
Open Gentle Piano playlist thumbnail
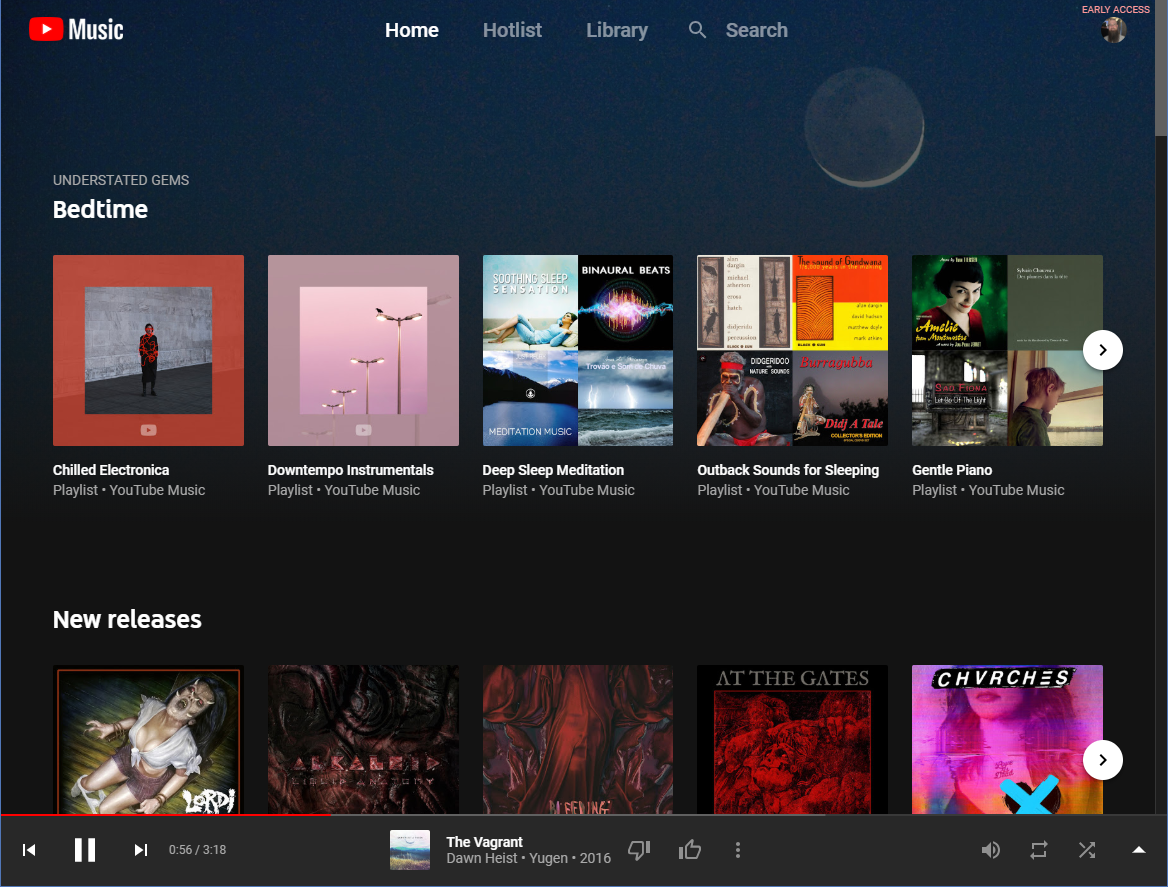1007,351
